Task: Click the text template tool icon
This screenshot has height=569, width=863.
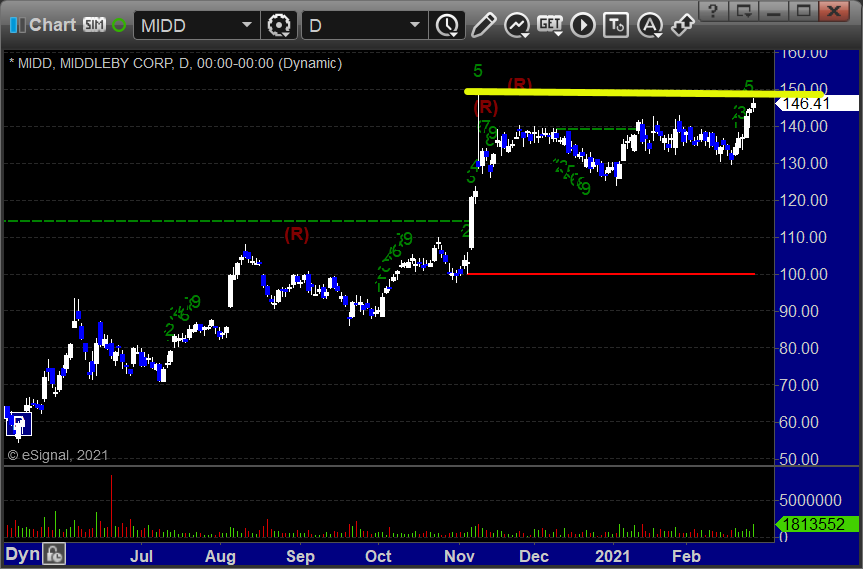Action: (x=616, y=25)
